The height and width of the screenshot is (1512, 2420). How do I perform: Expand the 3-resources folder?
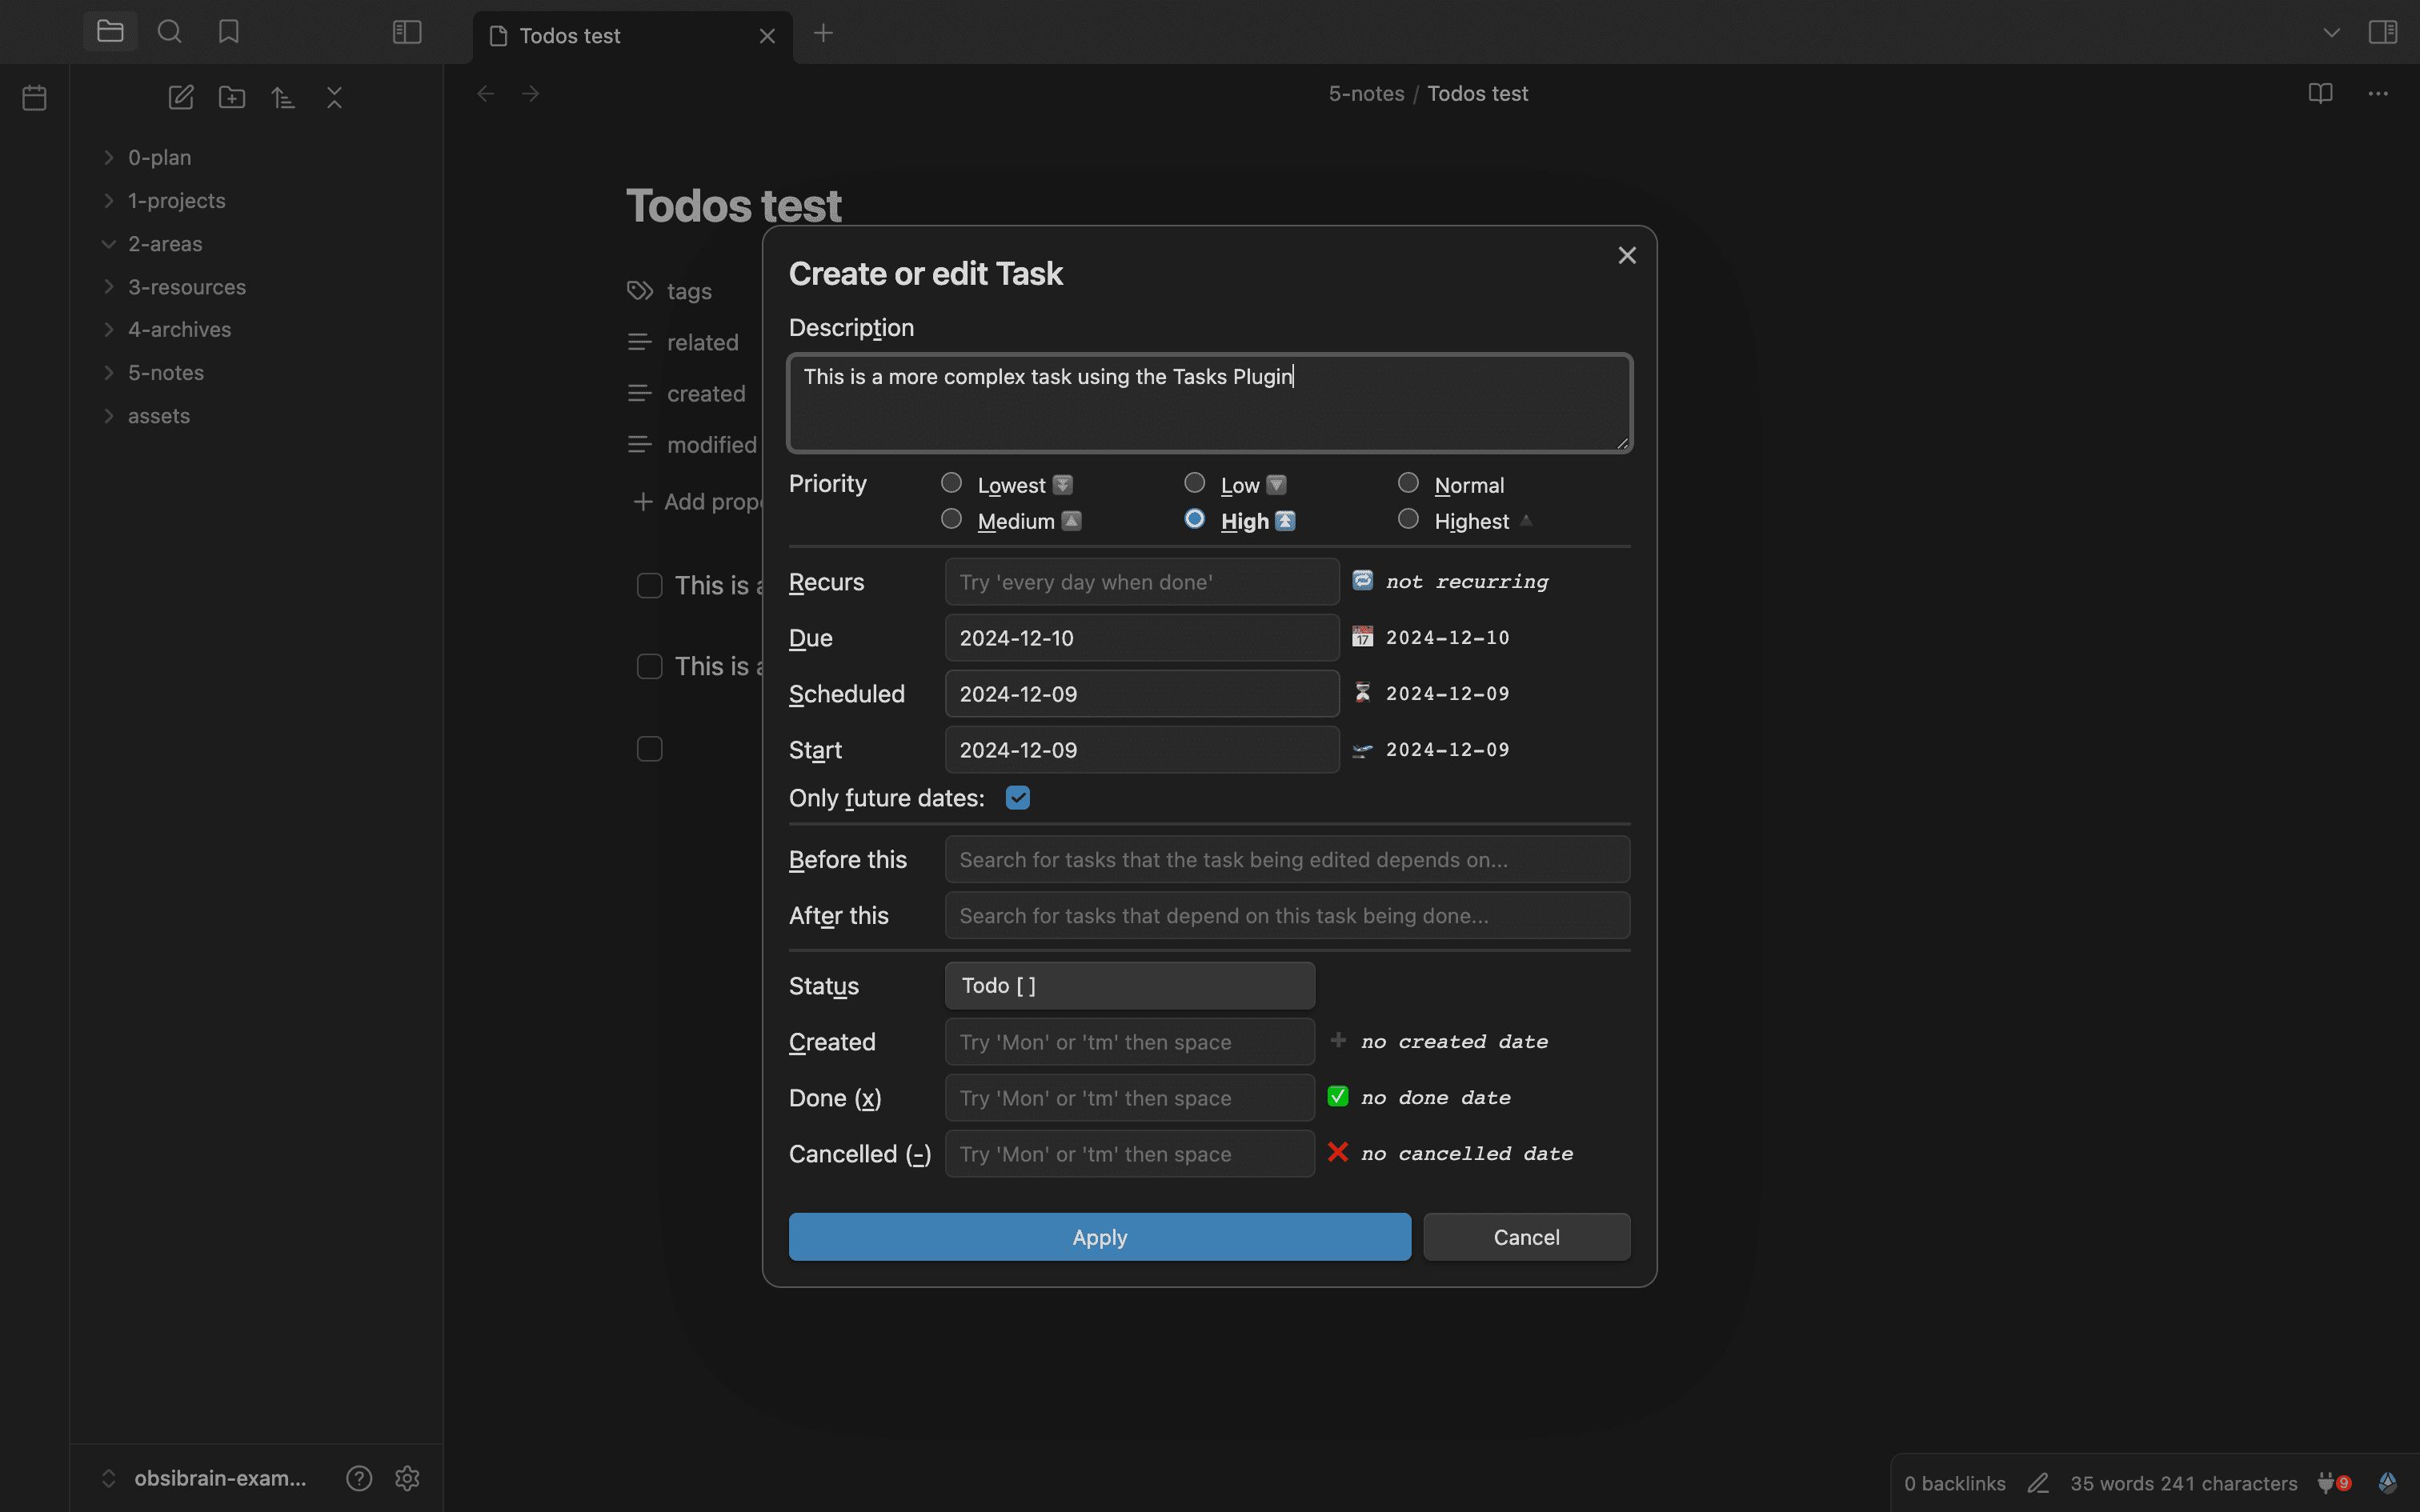[109, 287]
